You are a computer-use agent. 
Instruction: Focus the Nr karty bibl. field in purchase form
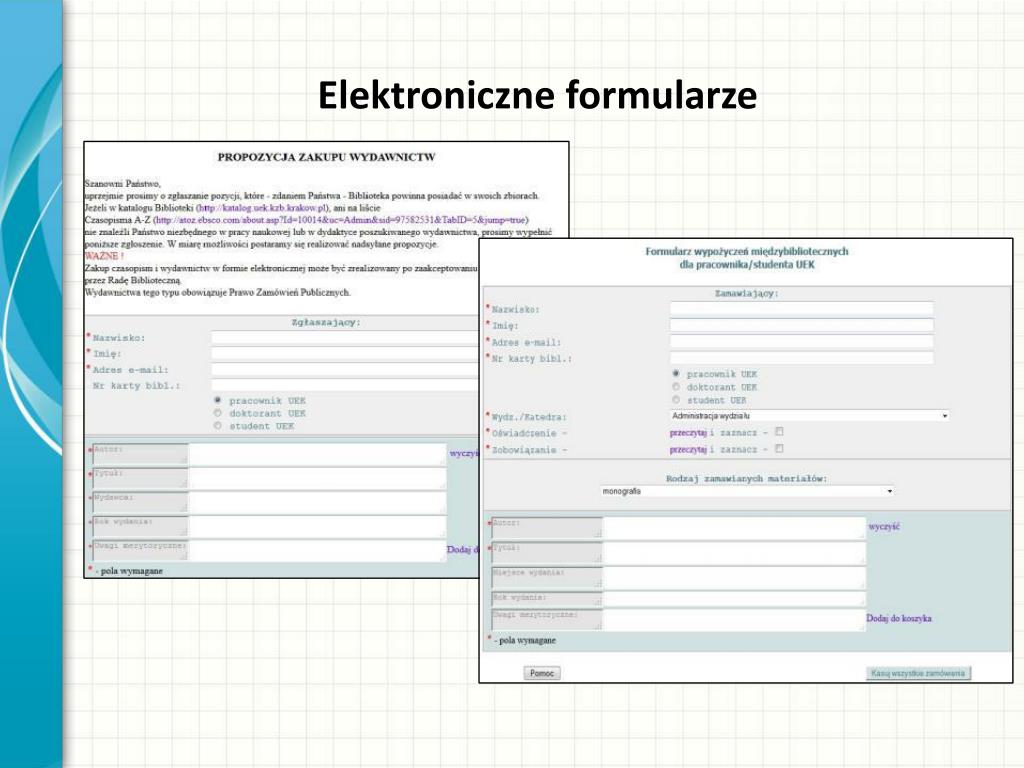[x=345, y=385]
